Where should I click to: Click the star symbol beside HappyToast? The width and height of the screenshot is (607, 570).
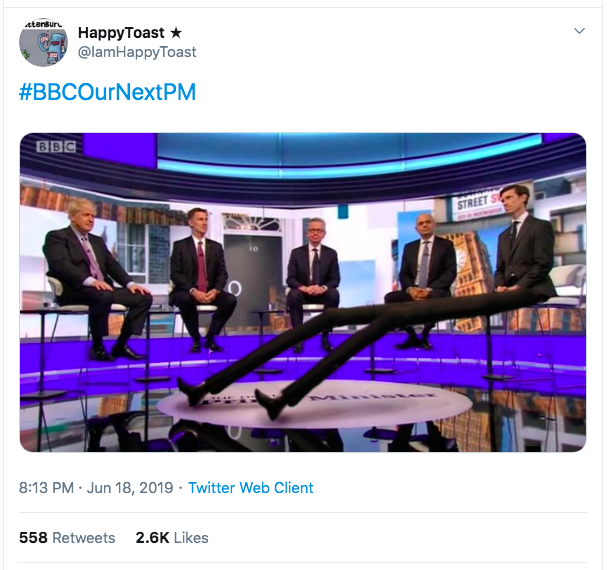coord(176,33)
